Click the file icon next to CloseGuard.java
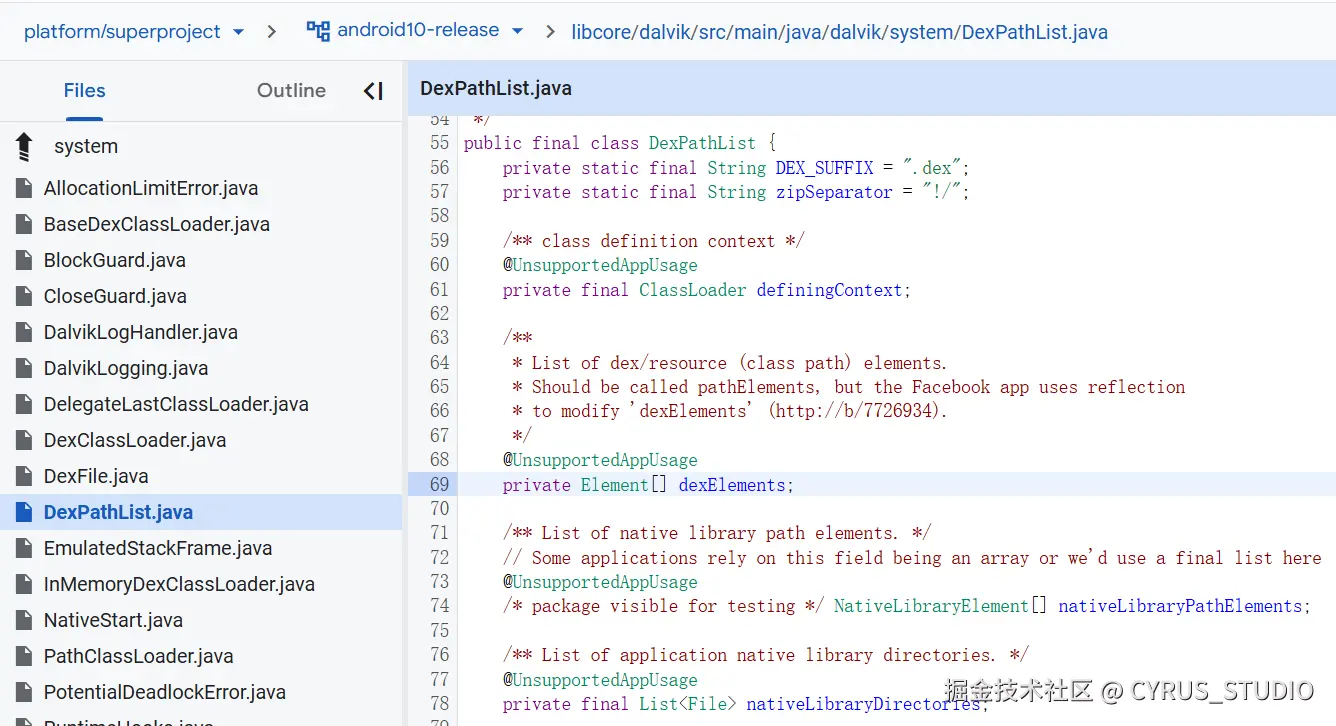1336x726 pixels. coord(24,296)
